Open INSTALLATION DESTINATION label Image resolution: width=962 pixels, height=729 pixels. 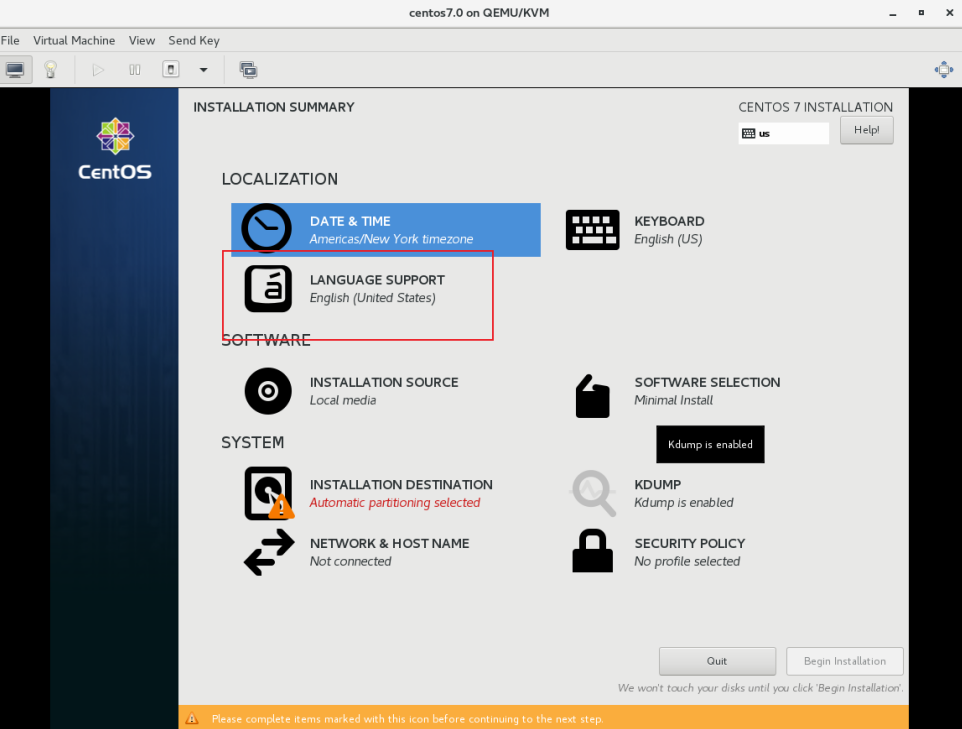point(401,485)
